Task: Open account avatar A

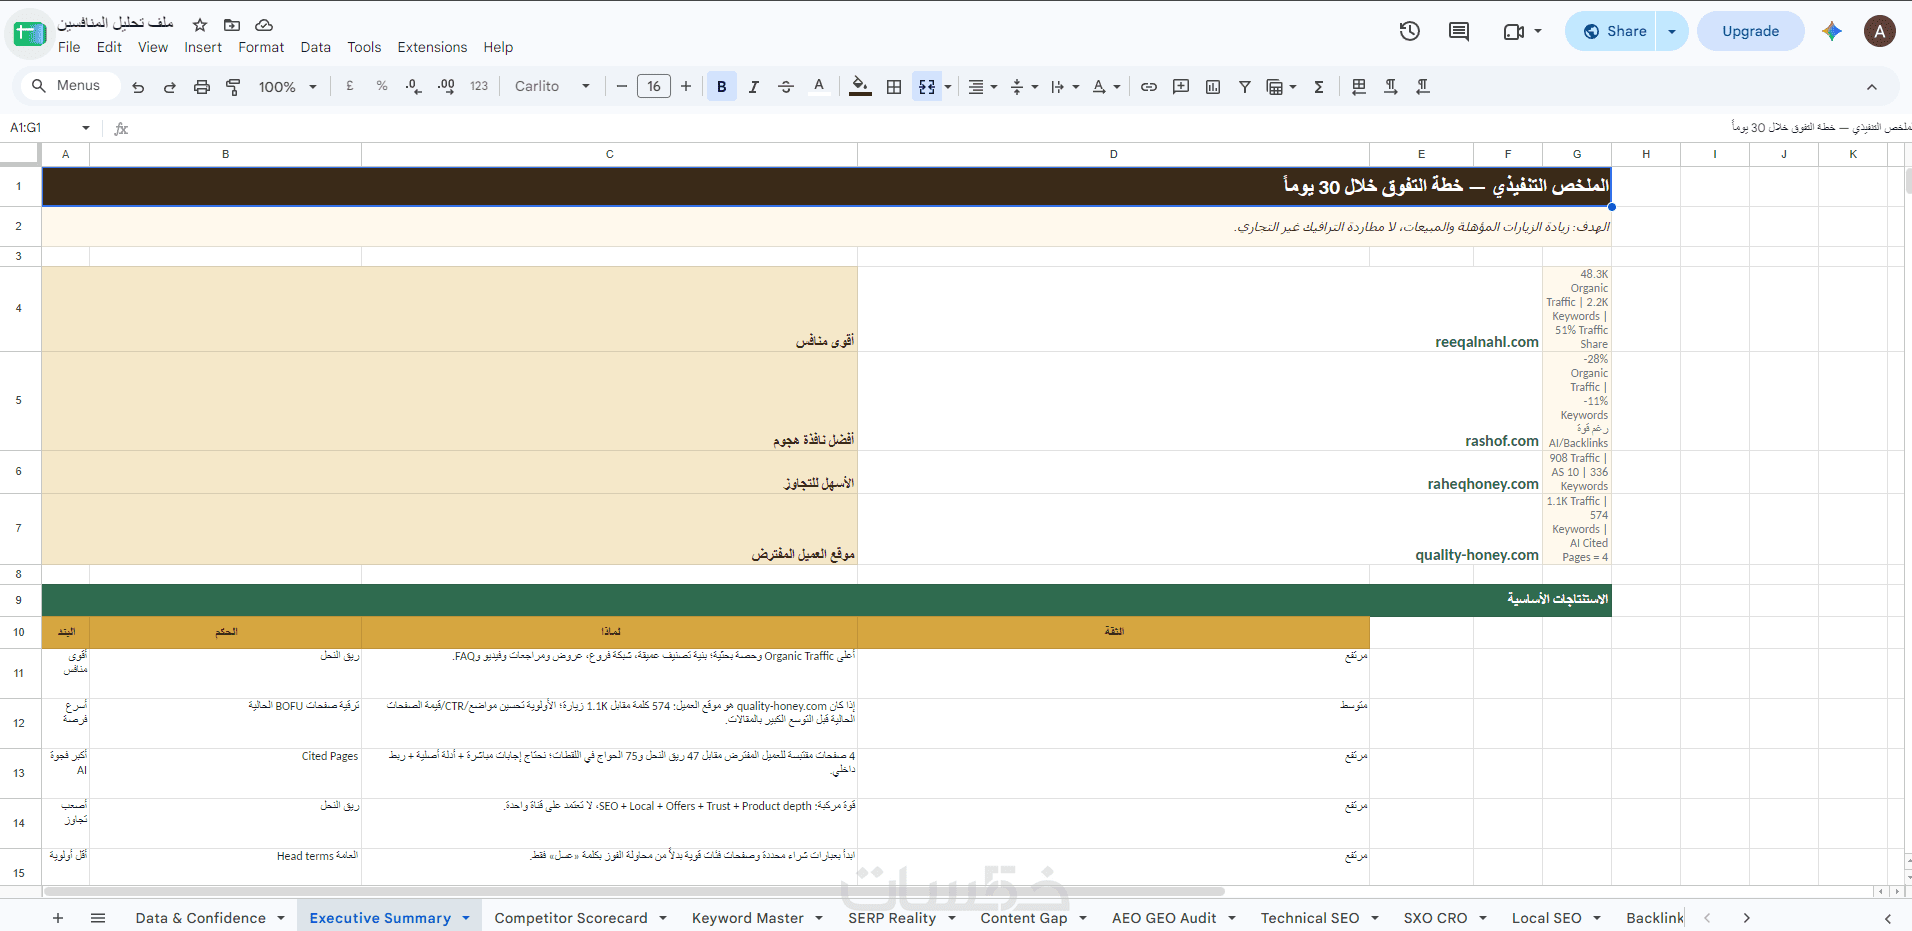Action: pos(1880,31)
